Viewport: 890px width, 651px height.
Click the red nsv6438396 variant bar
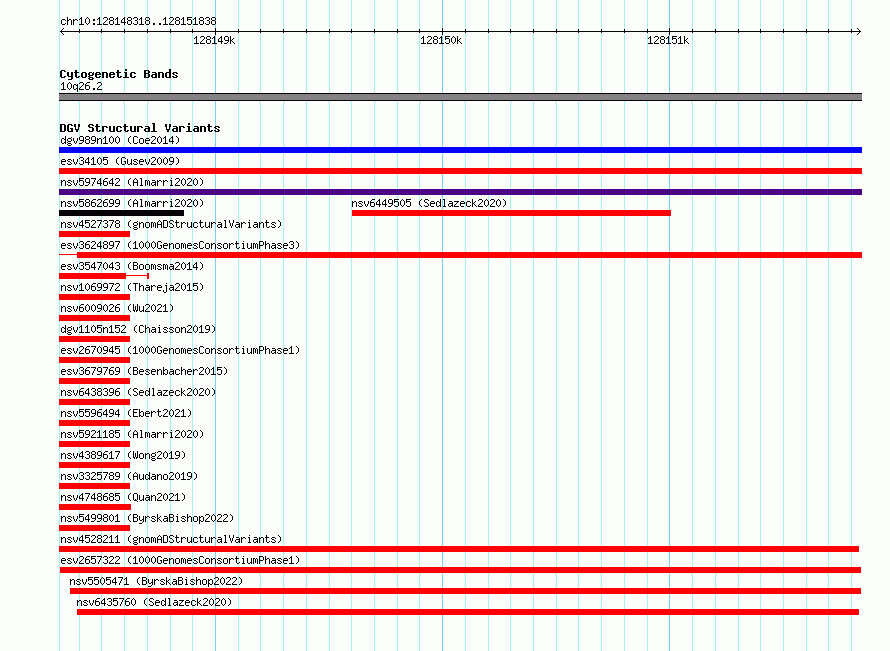tap(94, 402)
